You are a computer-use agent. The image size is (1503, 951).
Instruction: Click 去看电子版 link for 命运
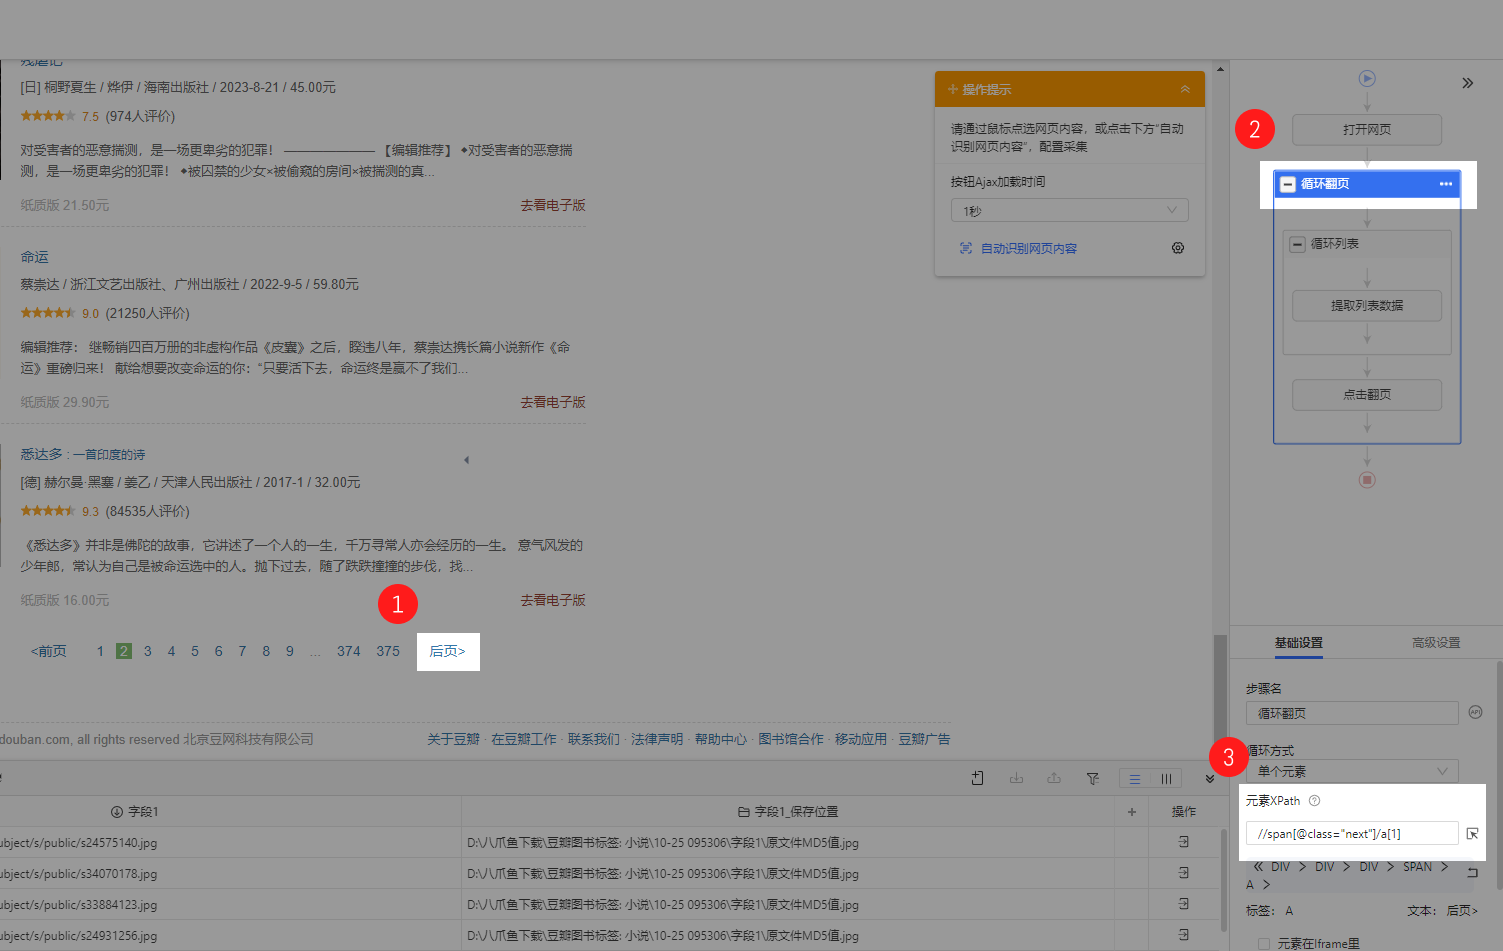click(553, 402)
